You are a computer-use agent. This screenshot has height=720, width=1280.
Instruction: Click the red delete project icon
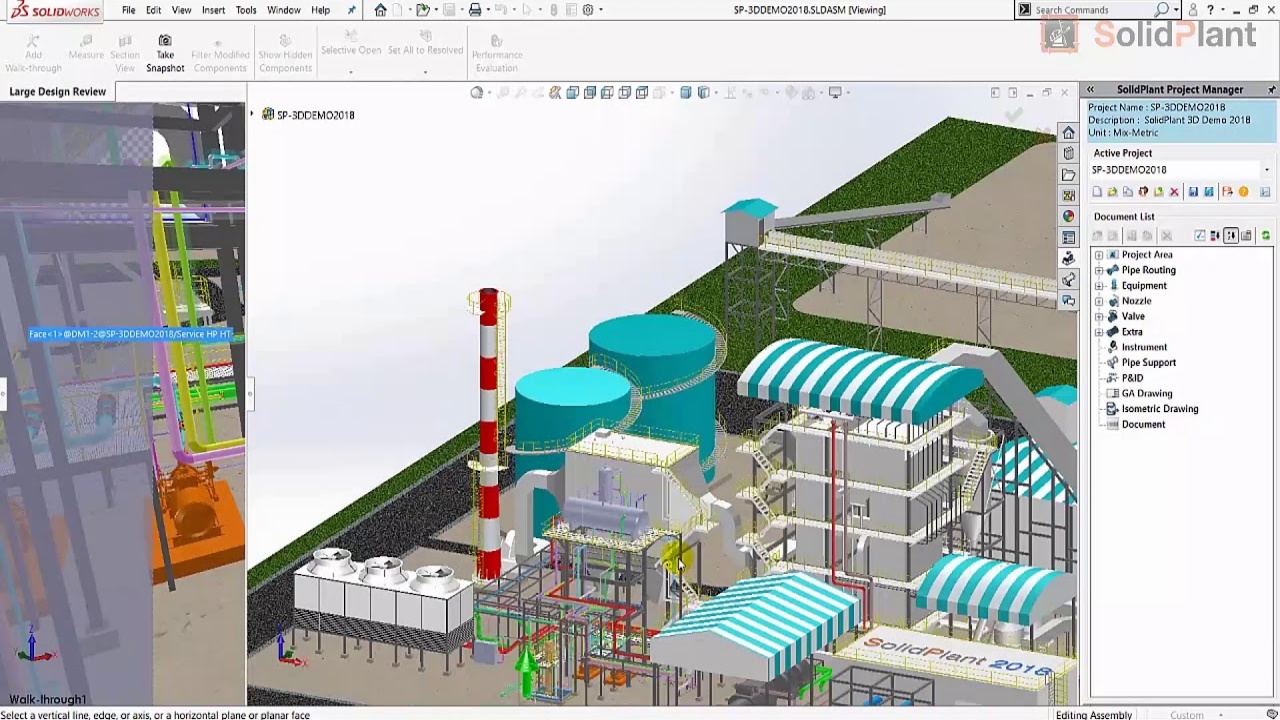1174,192
